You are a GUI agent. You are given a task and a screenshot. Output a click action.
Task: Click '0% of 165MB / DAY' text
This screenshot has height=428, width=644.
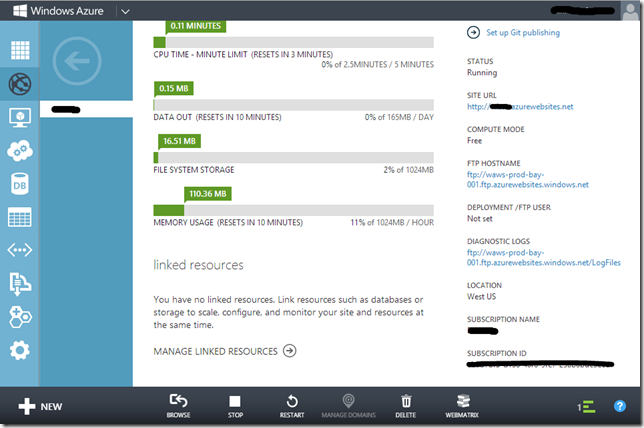pos(399,117)
